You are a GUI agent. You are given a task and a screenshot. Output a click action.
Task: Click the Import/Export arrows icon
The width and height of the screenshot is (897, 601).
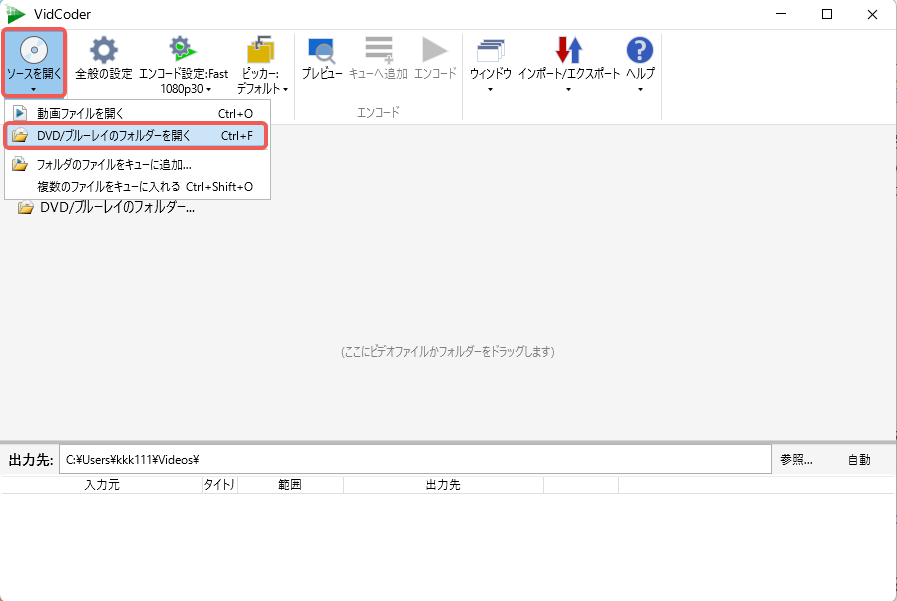point(568,50)
